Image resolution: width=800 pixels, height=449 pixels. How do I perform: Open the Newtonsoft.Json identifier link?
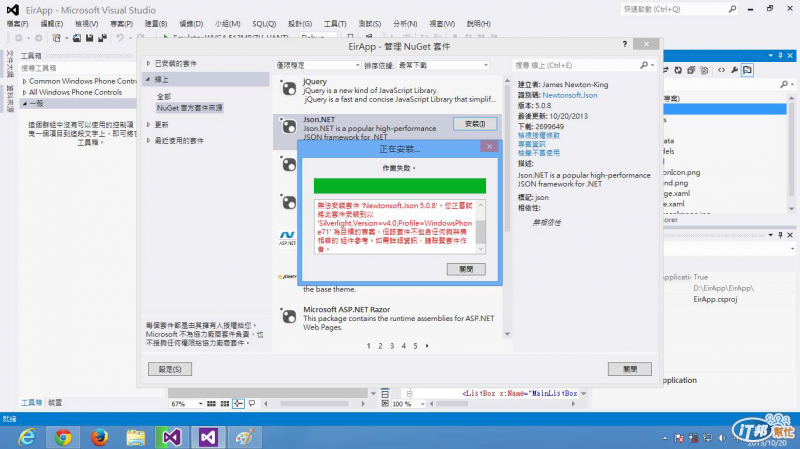click(569, 95)
